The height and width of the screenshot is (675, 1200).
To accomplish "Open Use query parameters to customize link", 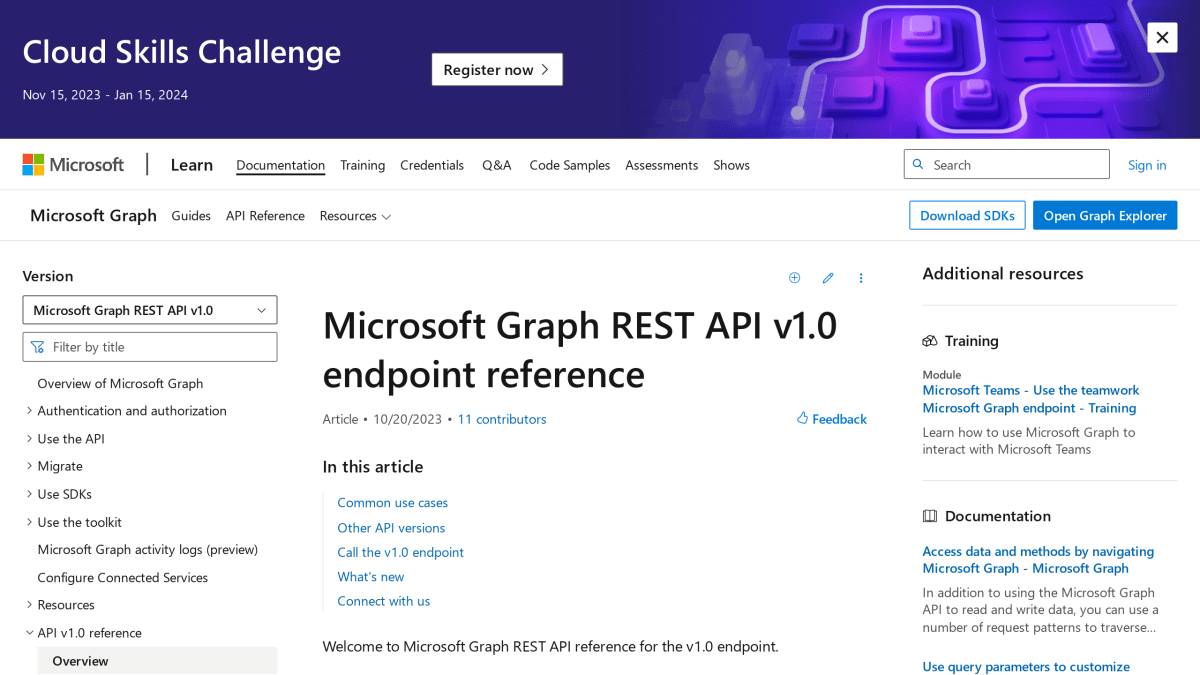I will [x=1026, y=667].
